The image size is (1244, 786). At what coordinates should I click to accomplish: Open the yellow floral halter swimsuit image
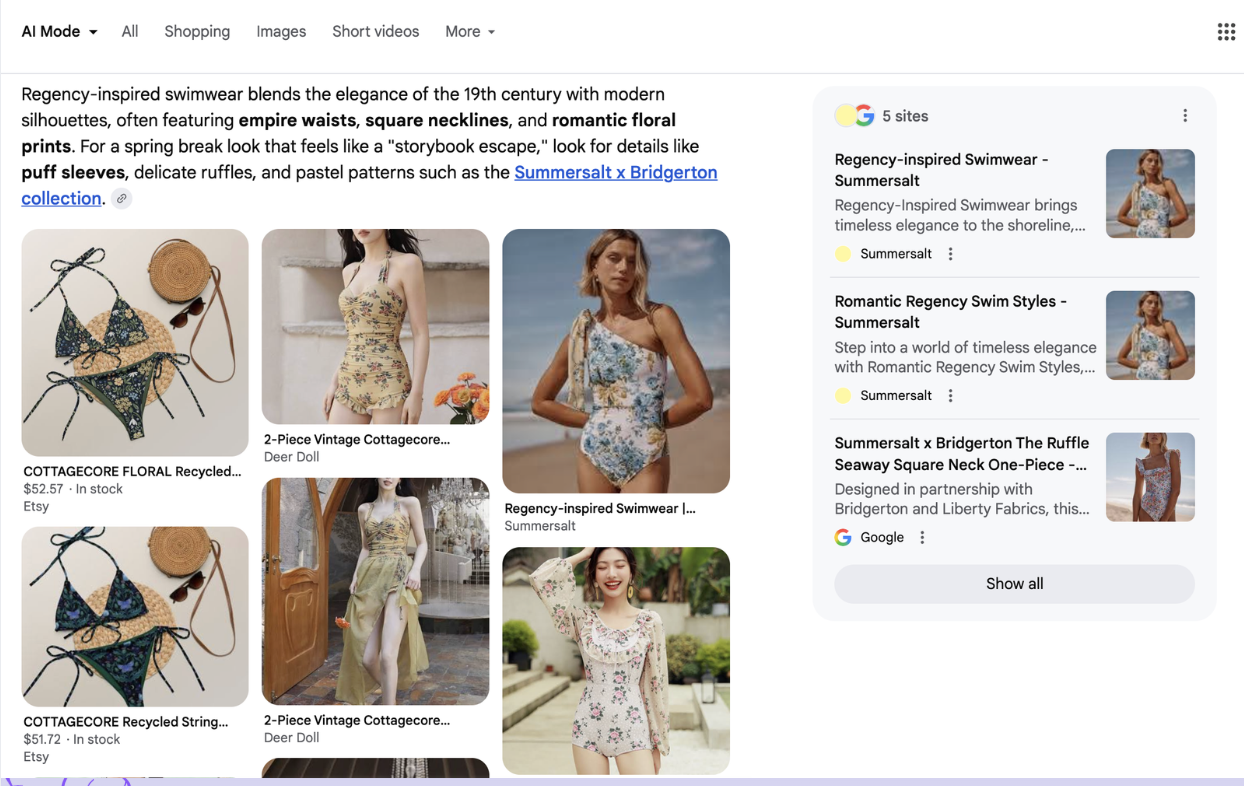point(375,327)
